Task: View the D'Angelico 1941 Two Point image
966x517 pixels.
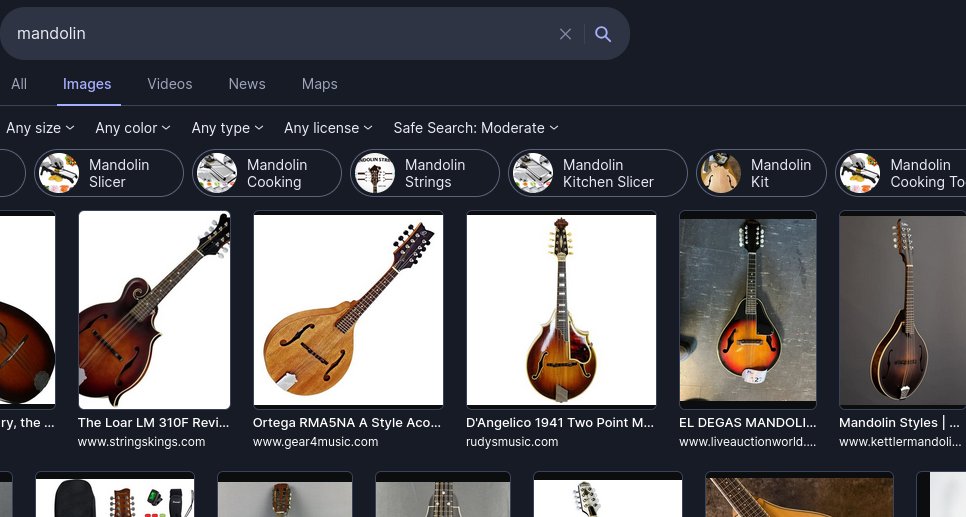Action: pyautogui.click(x=561, y=309)
